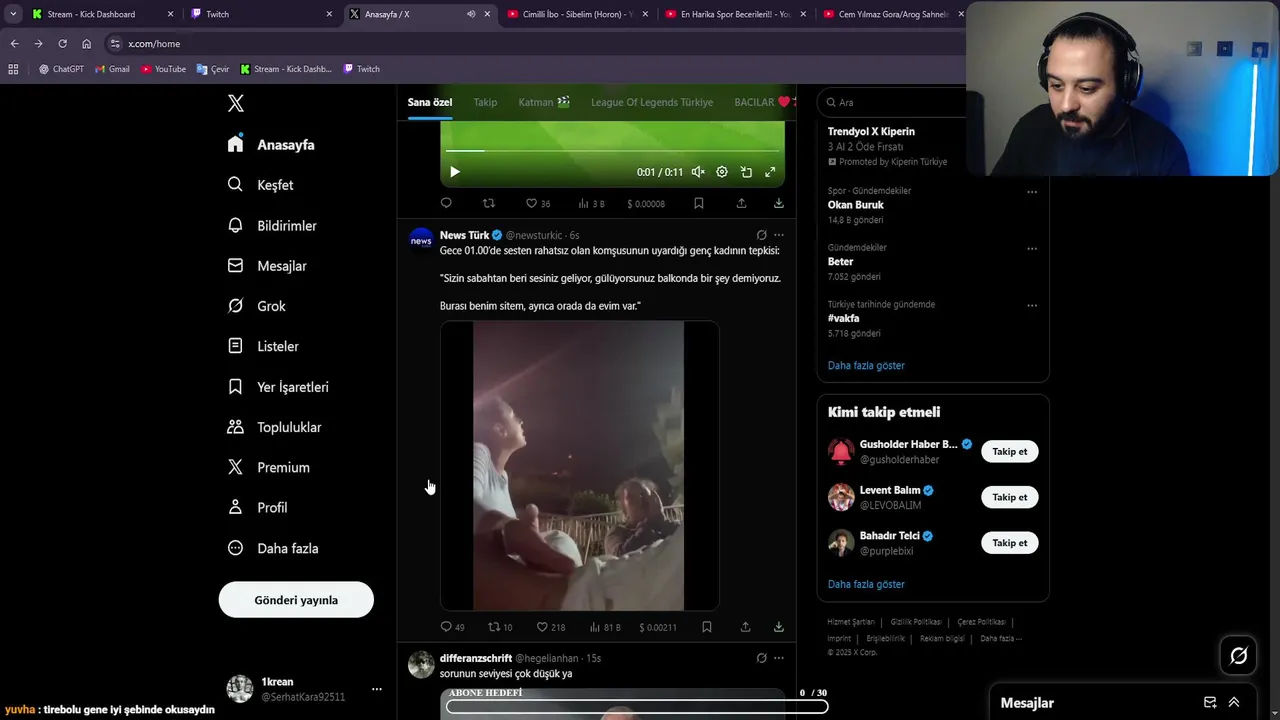Open News Türk profile avatar
The width and height of the screenshot is (1280, 720).
click(x=421, y=239)
